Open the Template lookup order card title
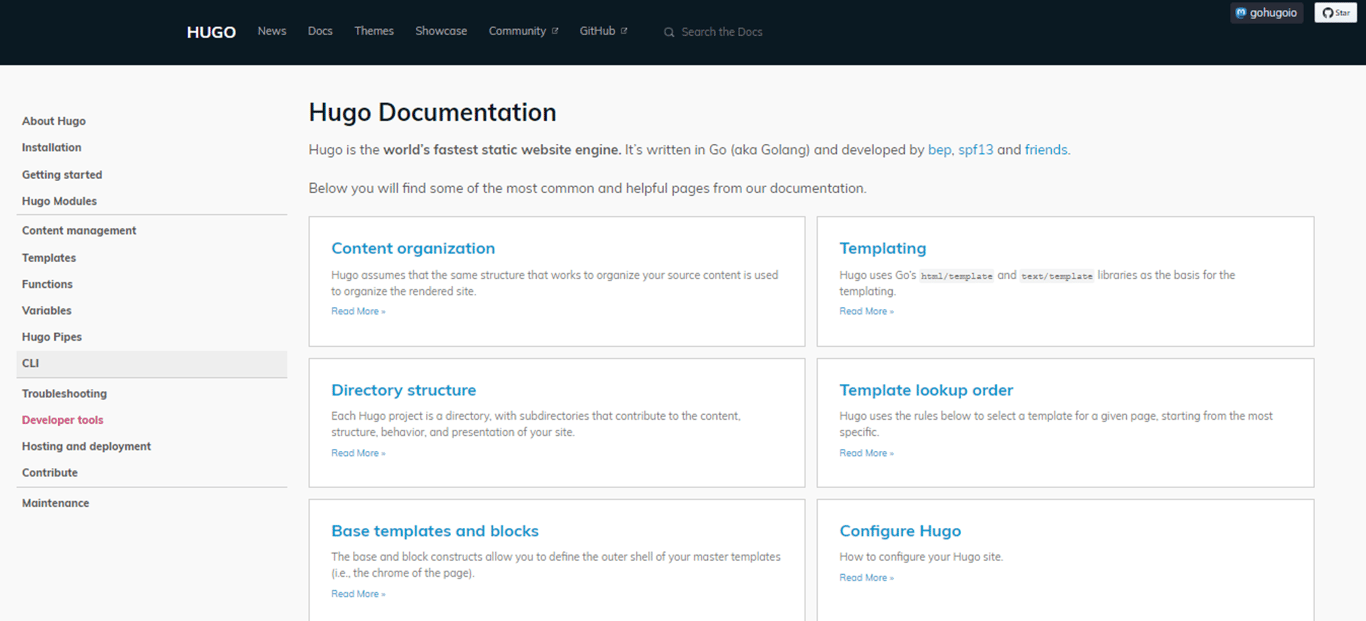1366x621 pixels. [926, 390]
